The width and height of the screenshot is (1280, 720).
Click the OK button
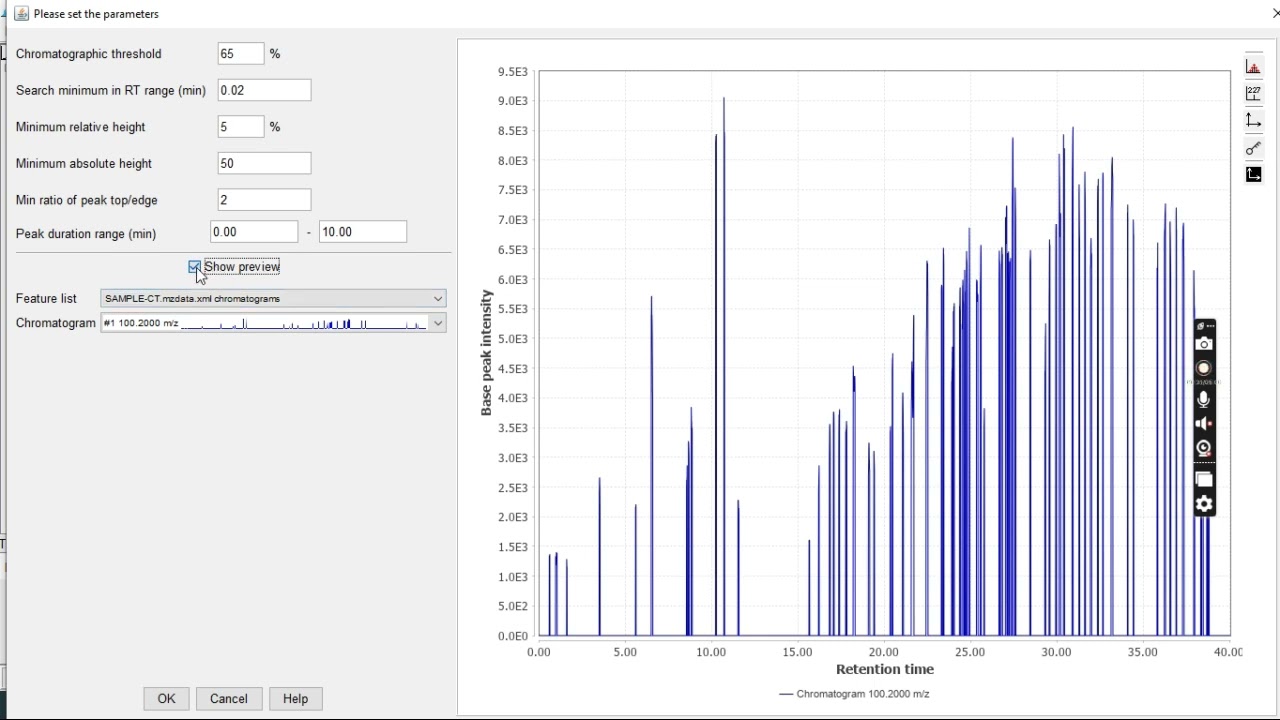tap(166, 699)
